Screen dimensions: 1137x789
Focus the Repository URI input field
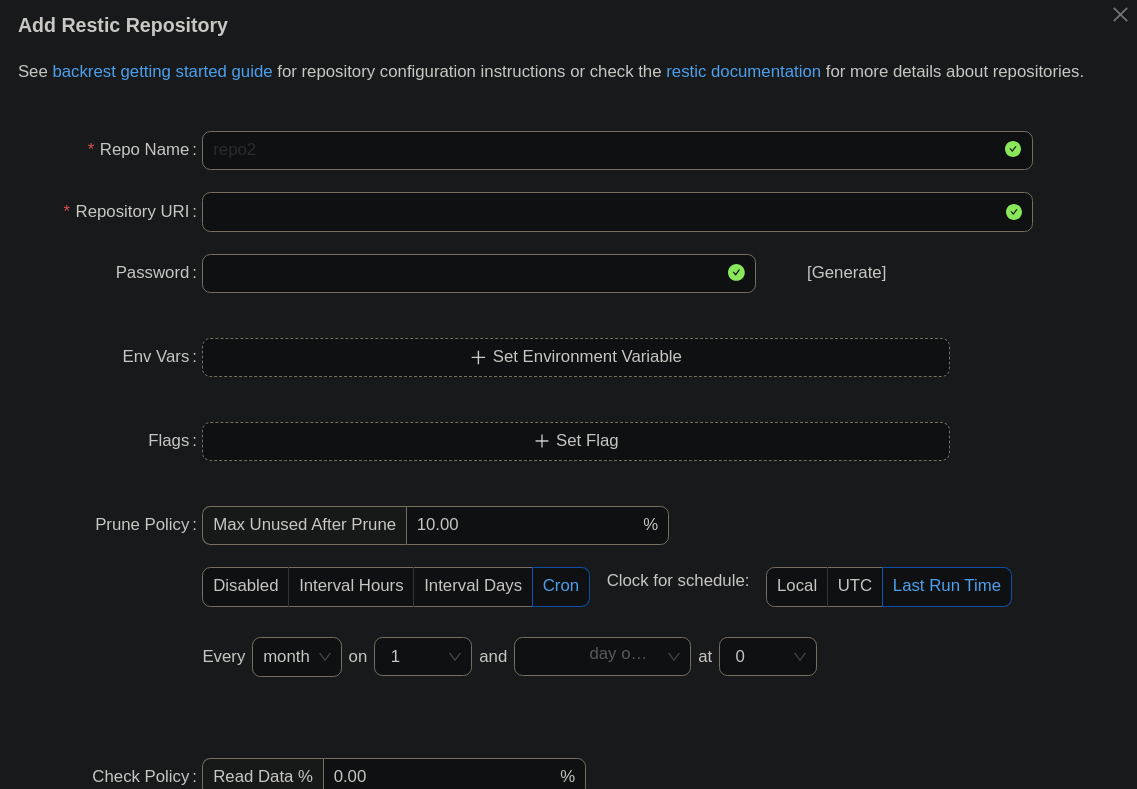tap(617, 212)
